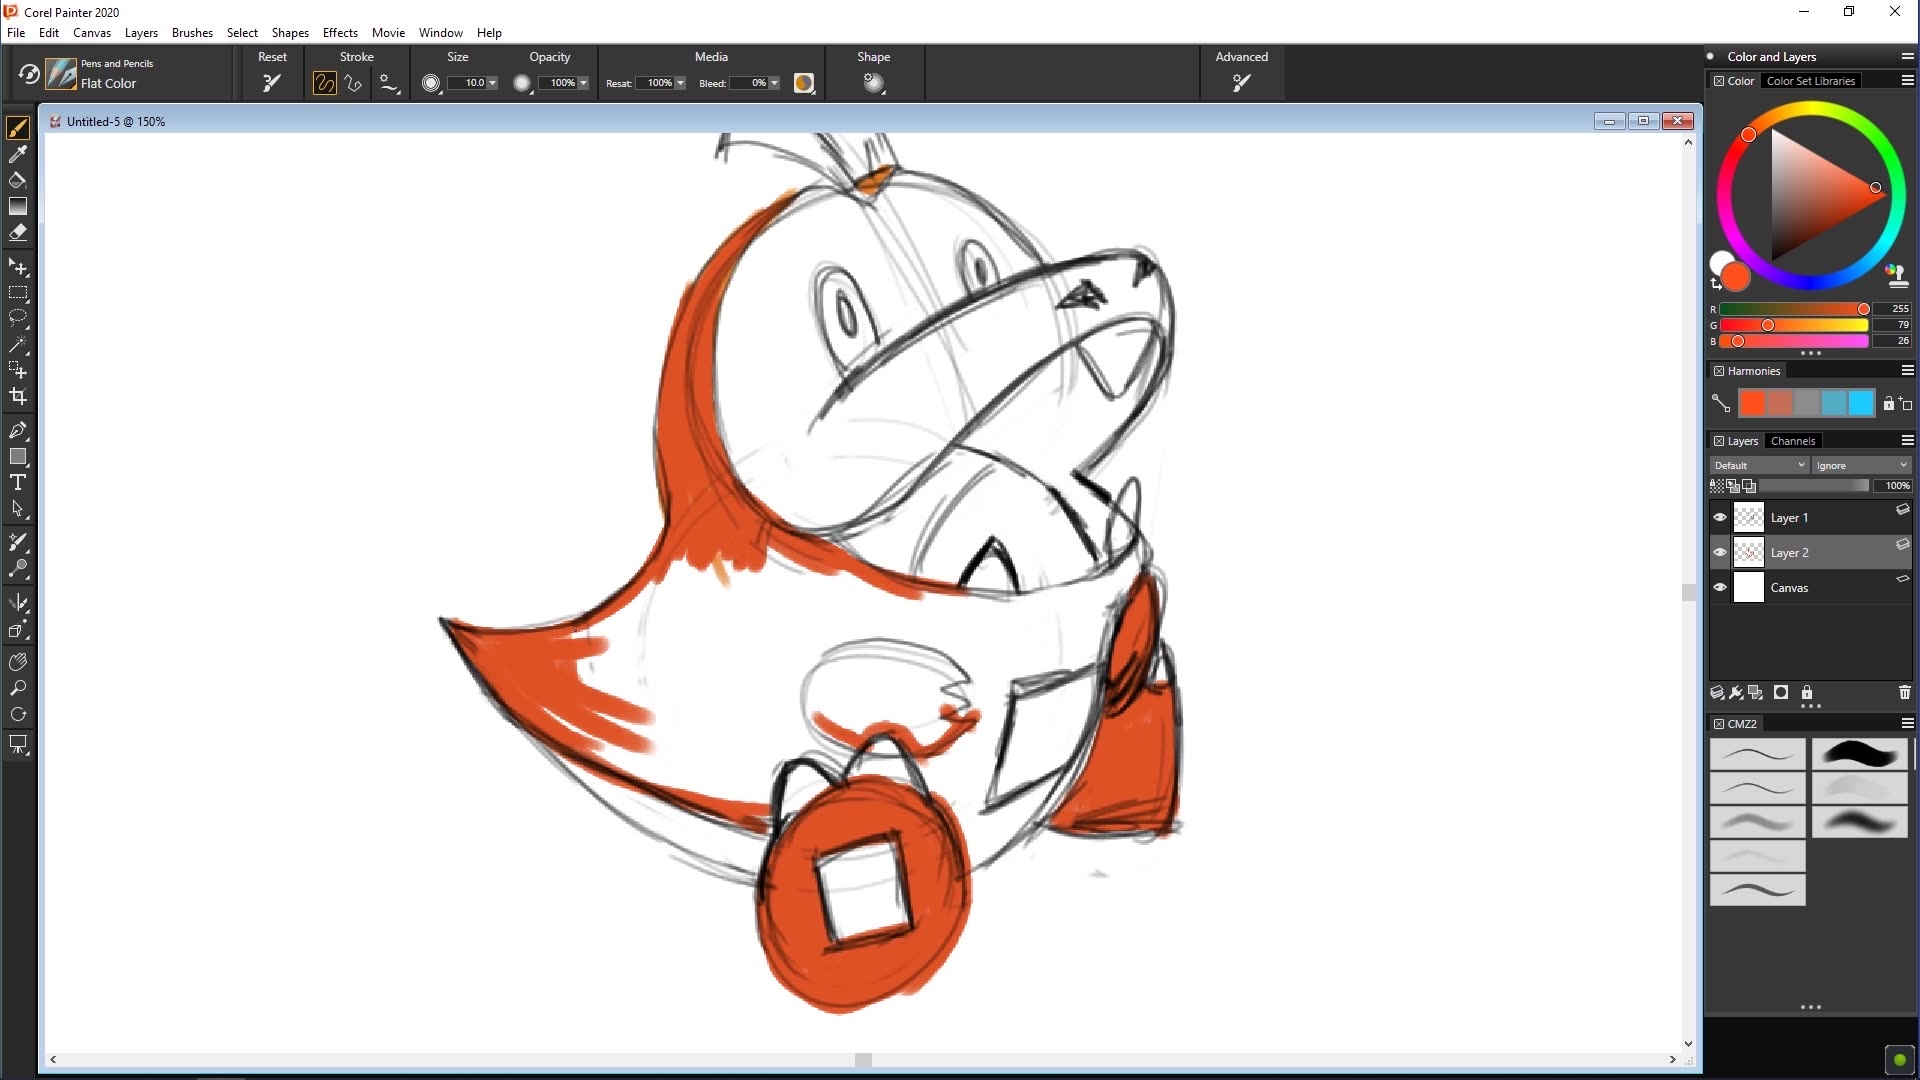Open the Ignore composite depth dropdown
The width and height of the screenshot is (1920, 1080).
(1861, 465)
